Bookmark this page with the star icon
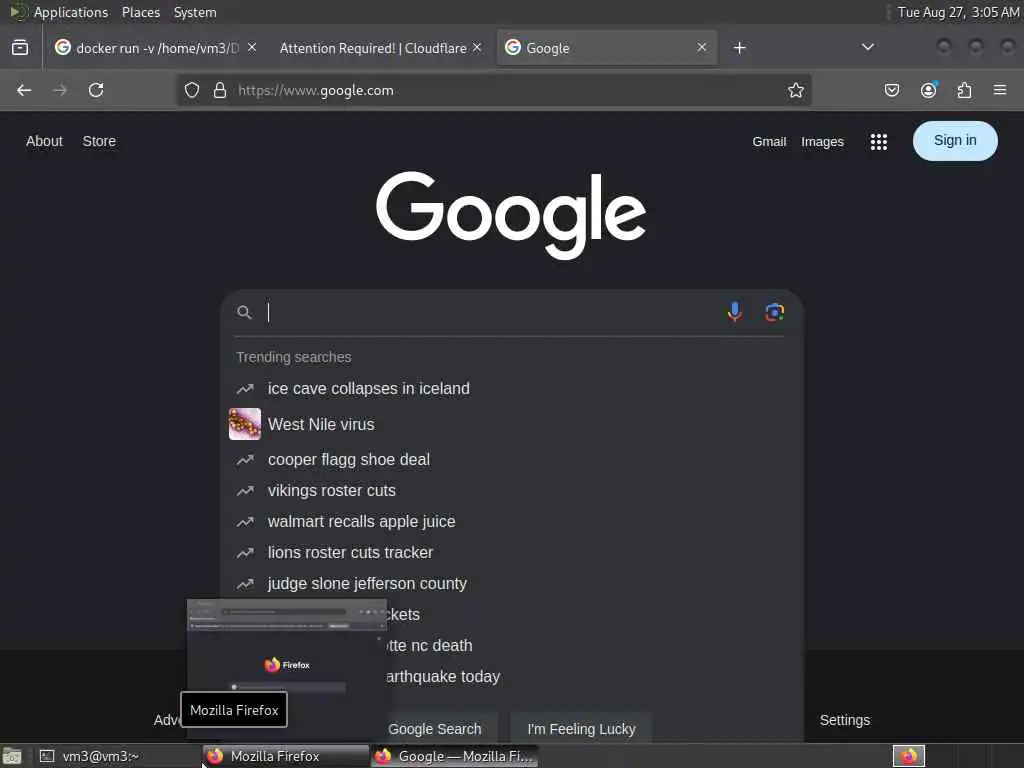This screenshot has width=1024, height=768. 795,90
